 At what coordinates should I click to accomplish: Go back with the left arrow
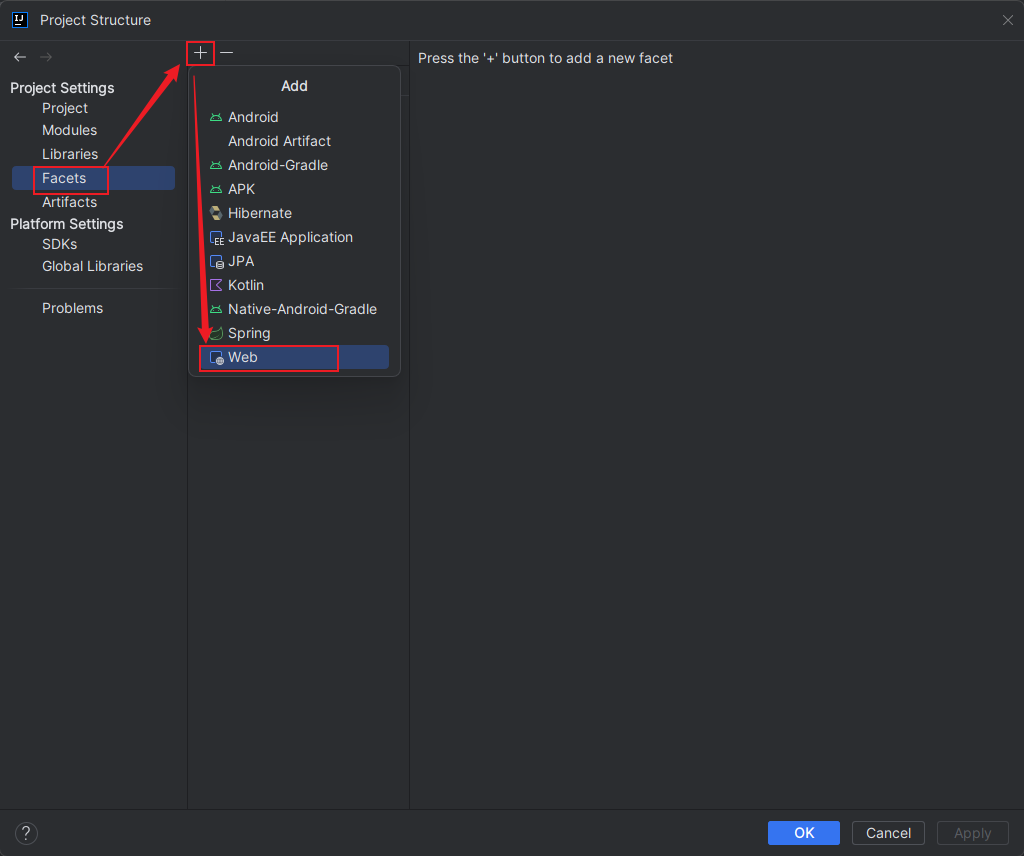click(x=20, y=57)
